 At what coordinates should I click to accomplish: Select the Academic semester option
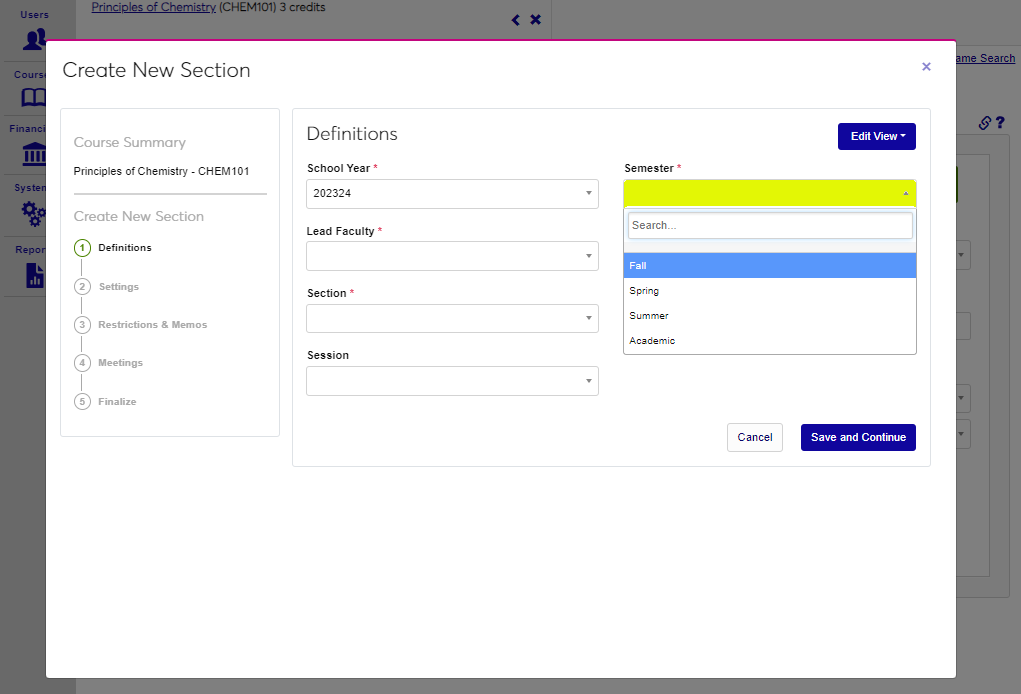point(769,341)
